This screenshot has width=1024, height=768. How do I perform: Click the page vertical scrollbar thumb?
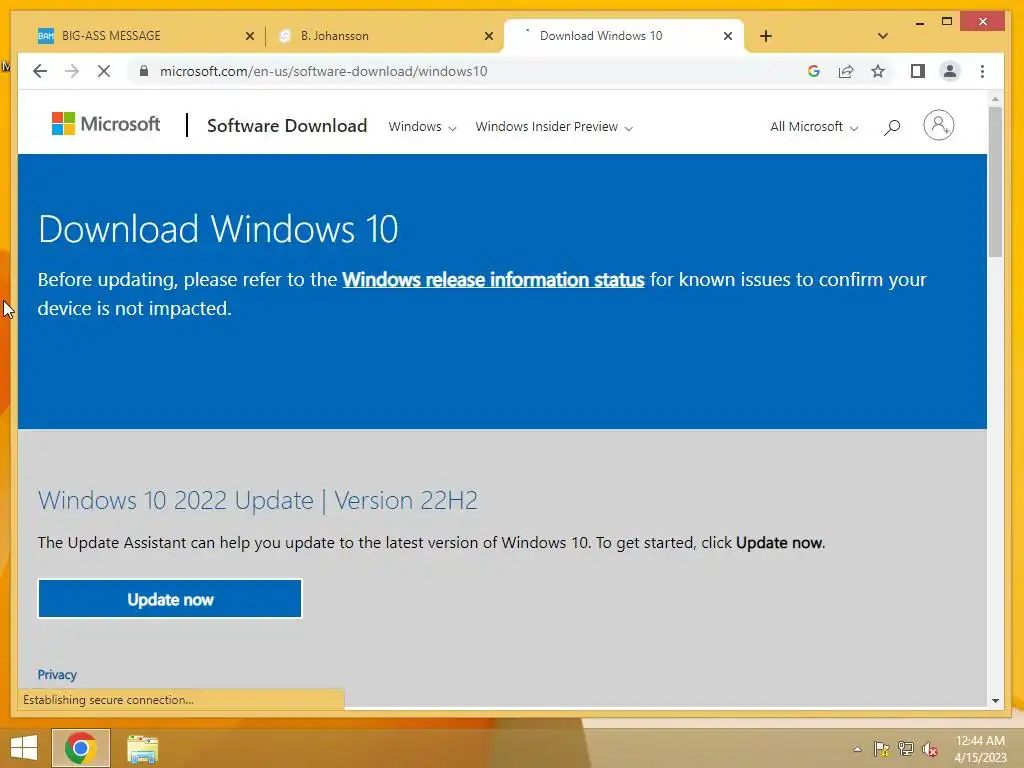995,182
